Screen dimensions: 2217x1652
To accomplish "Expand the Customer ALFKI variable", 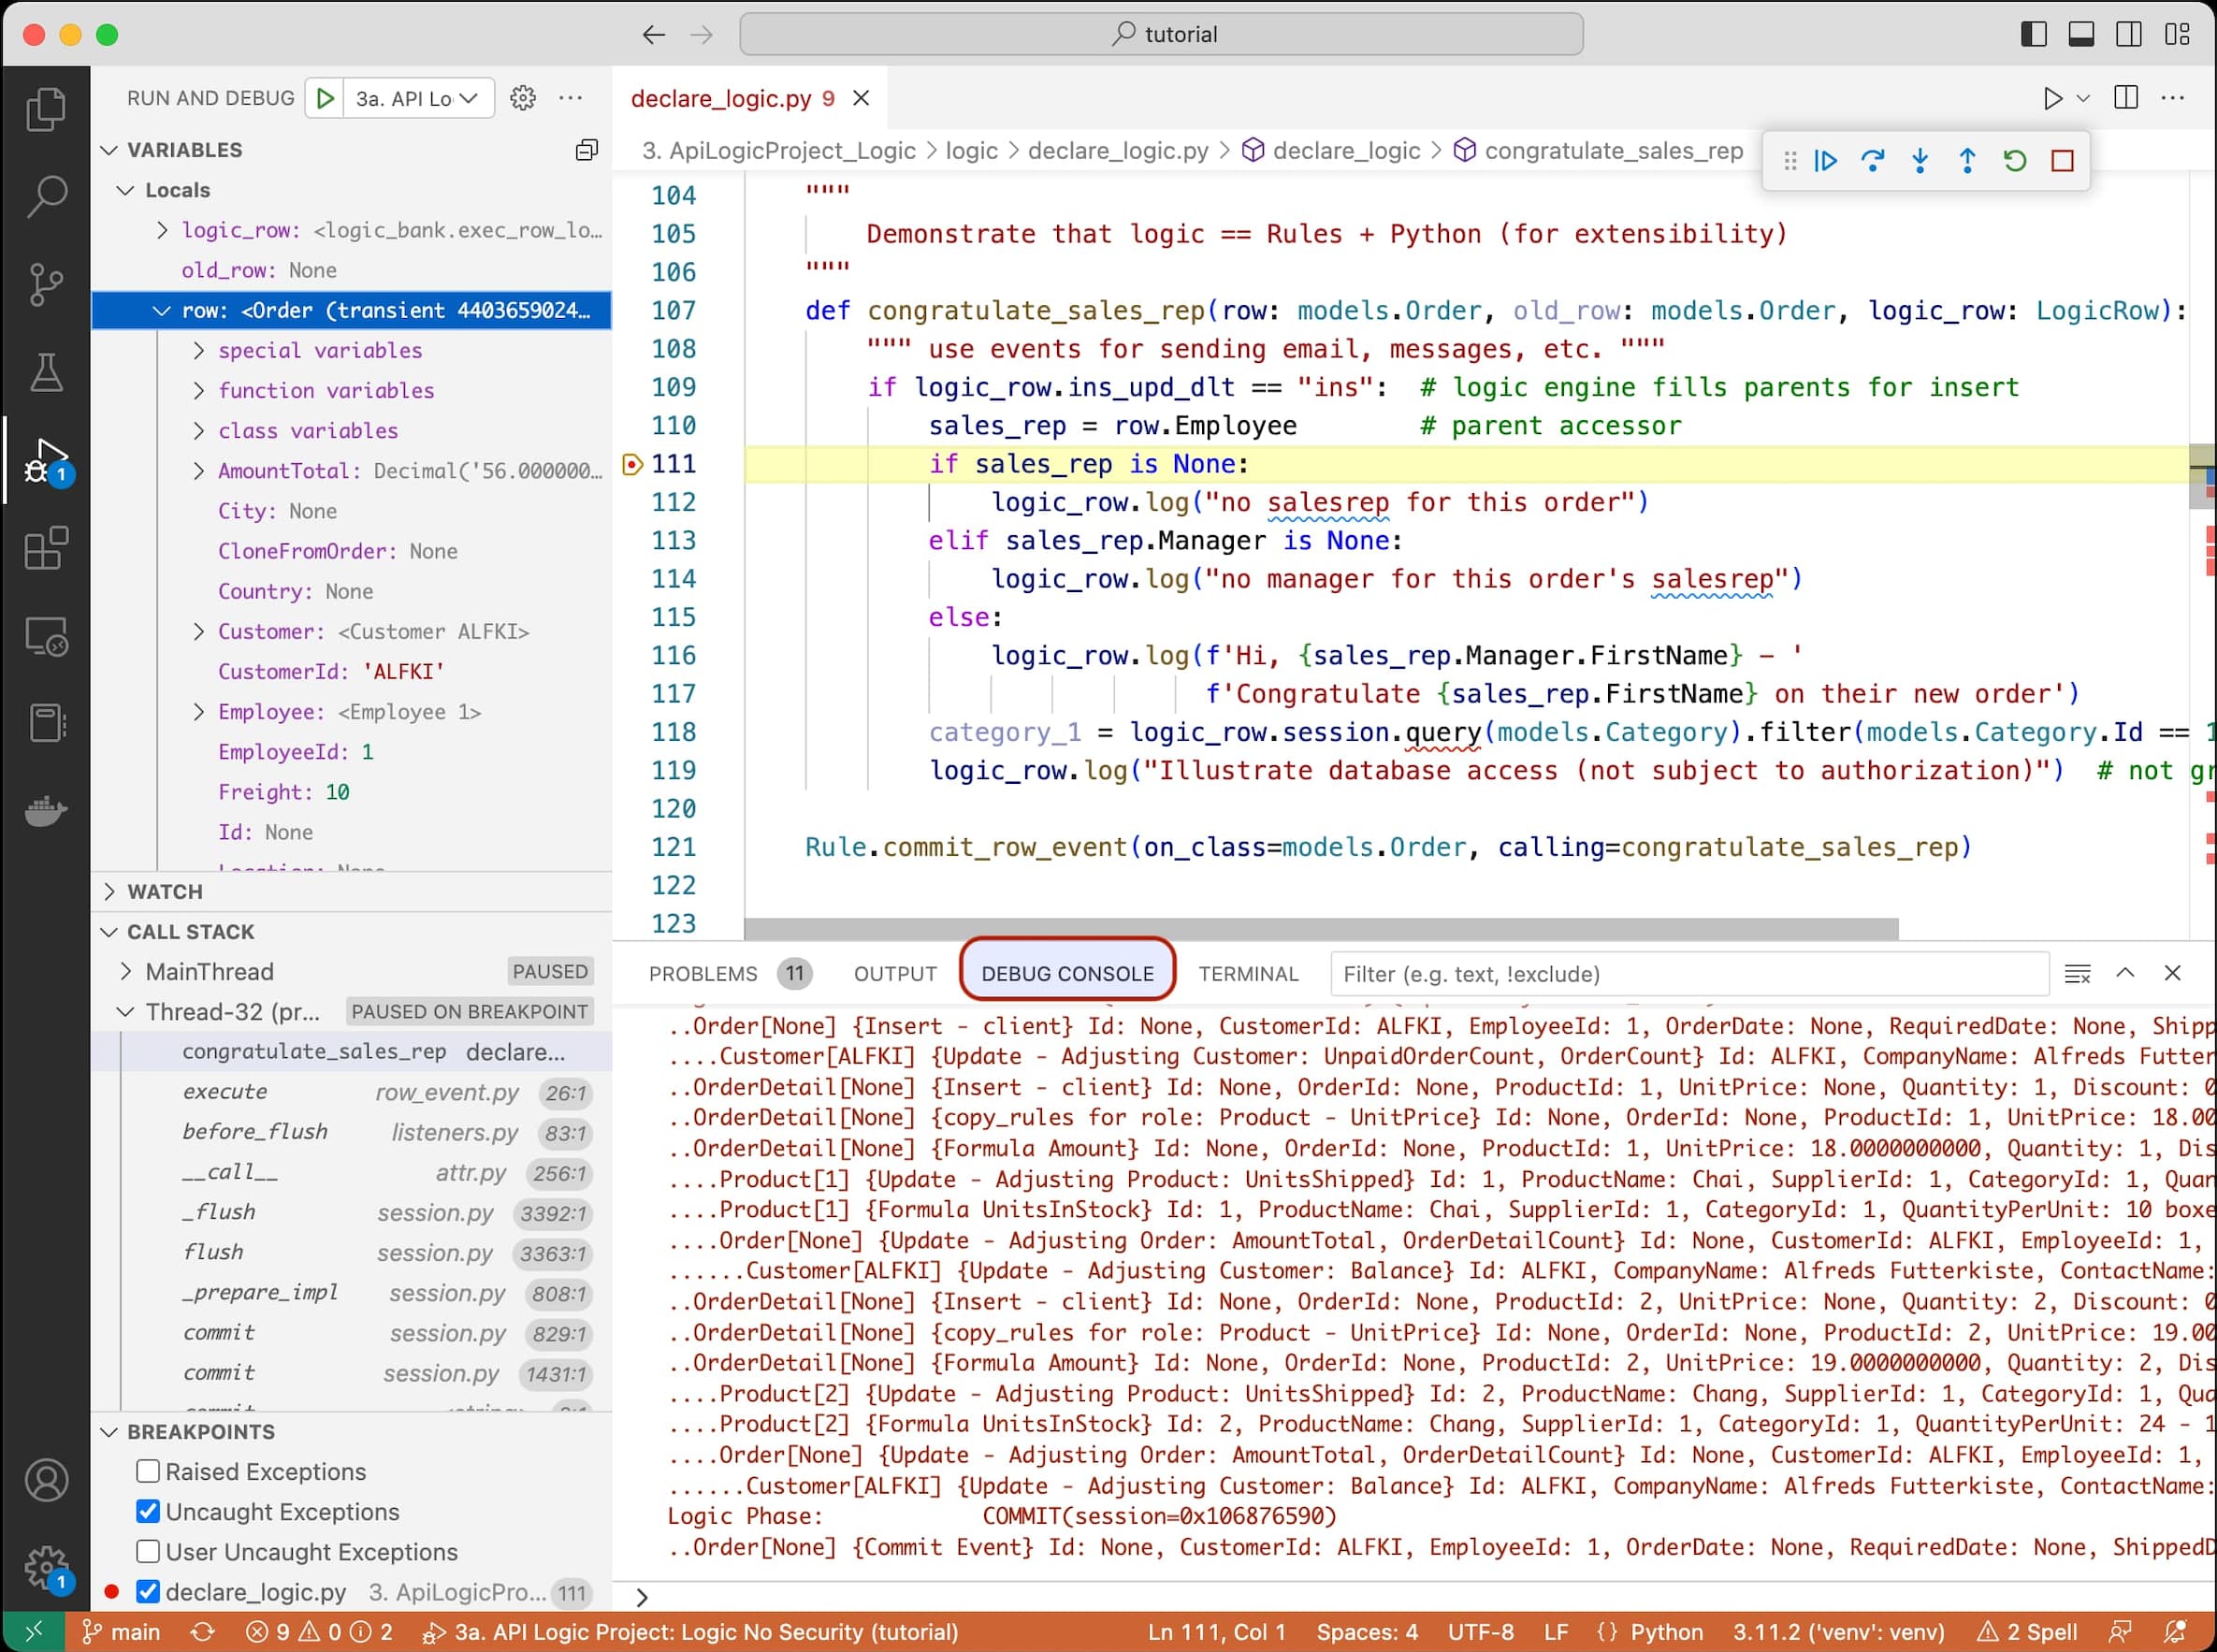I will pos(198,631).
